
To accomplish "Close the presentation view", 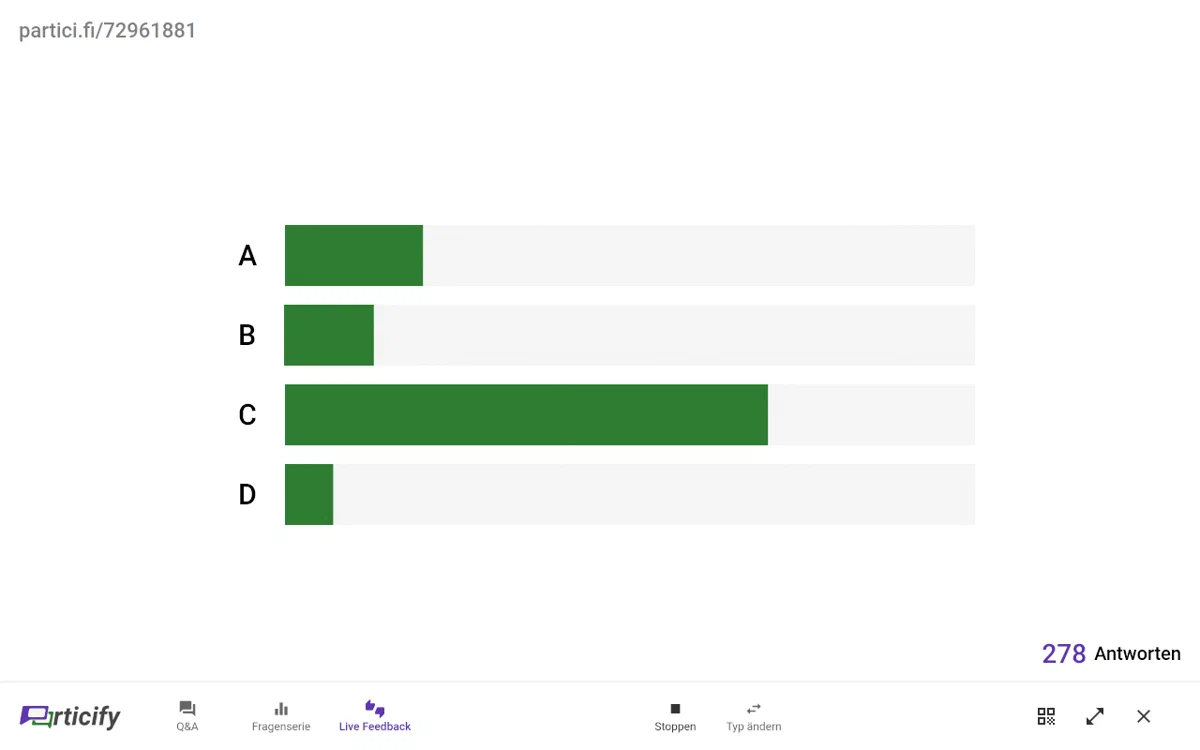I will point(1144,716).
